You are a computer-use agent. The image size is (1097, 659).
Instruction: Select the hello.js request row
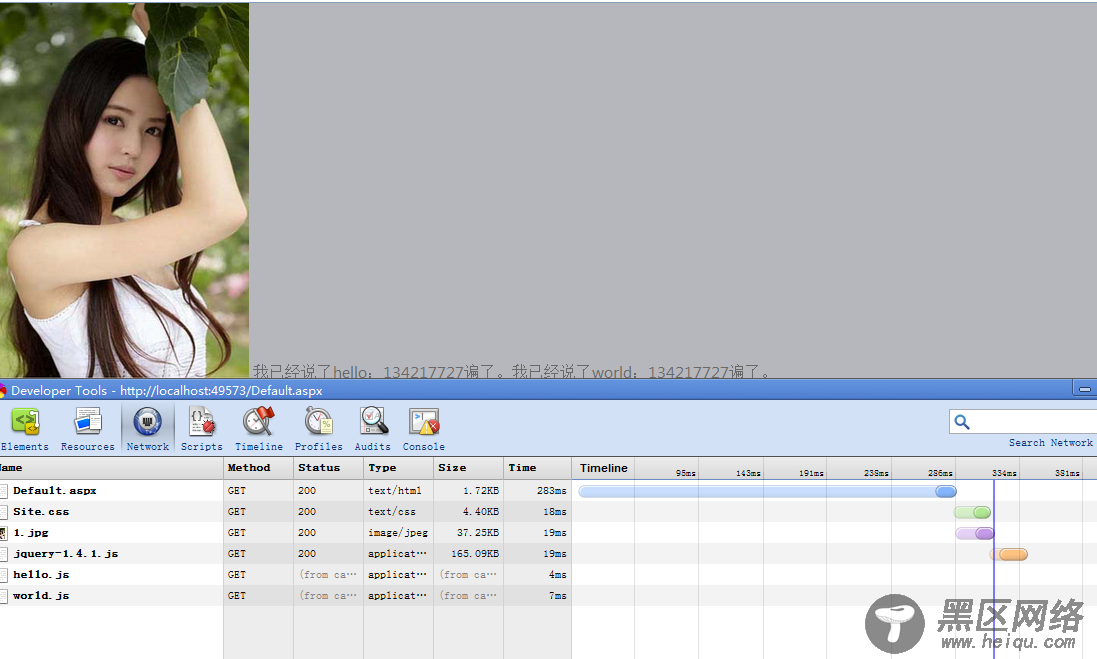(548, 574)
